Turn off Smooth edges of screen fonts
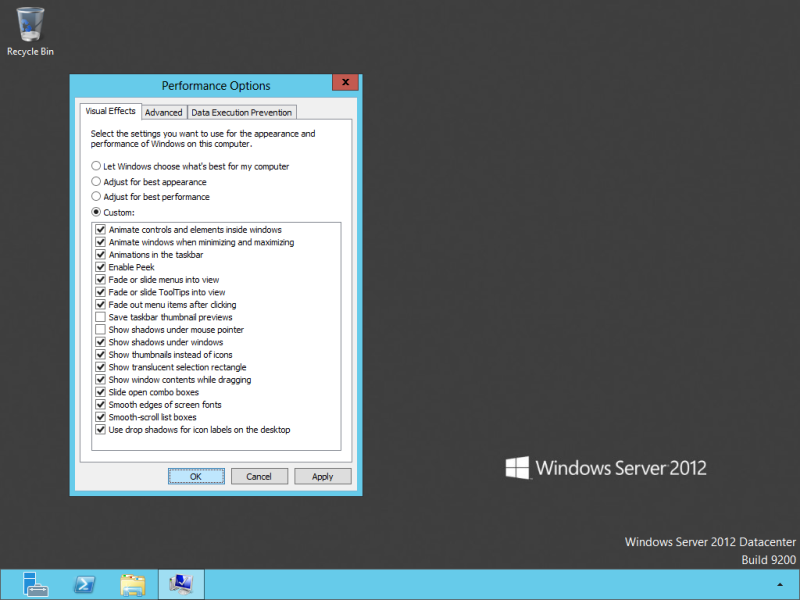Viewport: 800px width, 600px height. click(x=101, y=405)
